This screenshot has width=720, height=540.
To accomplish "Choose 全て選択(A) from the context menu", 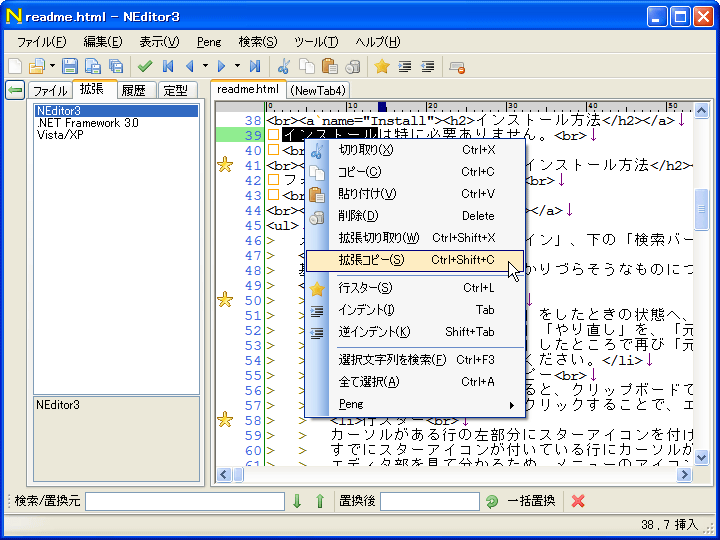I will (x=415, y=382).
